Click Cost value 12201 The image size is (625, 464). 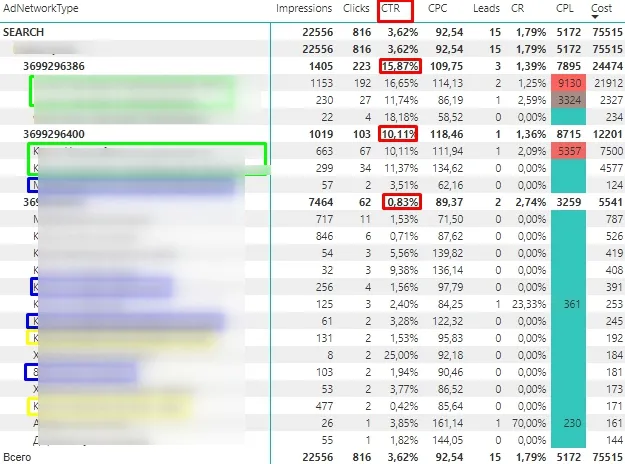pos(607,134)
